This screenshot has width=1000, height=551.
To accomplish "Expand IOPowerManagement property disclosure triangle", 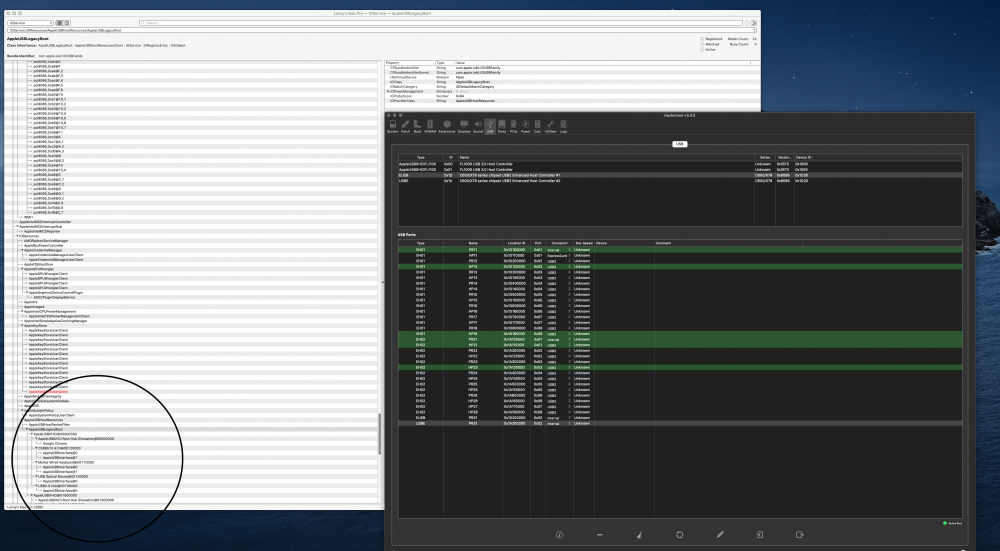I will click(x=388, y=91).
